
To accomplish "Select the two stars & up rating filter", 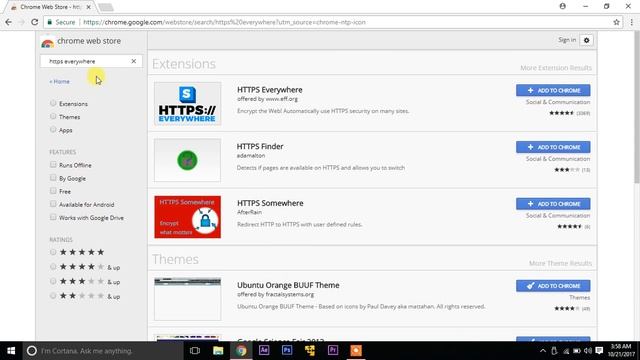I will pos(53,296).
